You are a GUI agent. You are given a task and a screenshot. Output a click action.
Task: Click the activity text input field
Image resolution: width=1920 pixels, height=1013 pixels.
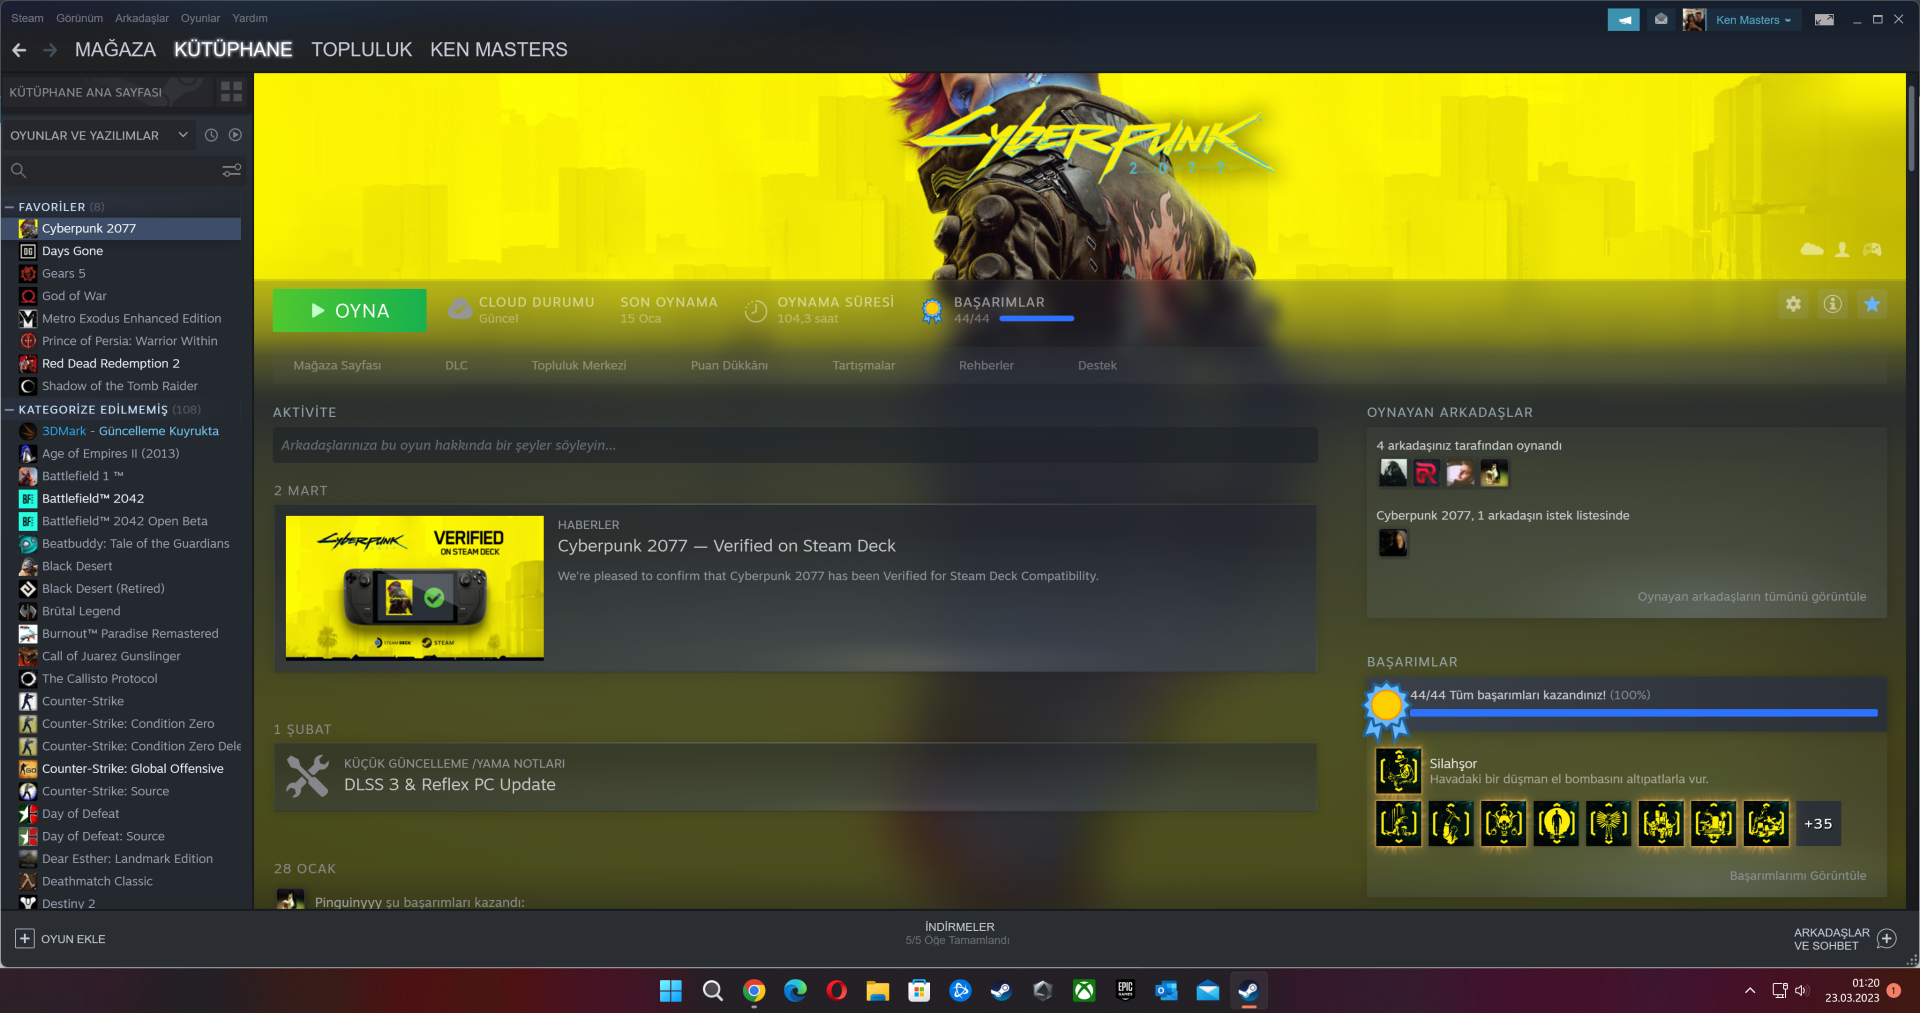(795, 446)
